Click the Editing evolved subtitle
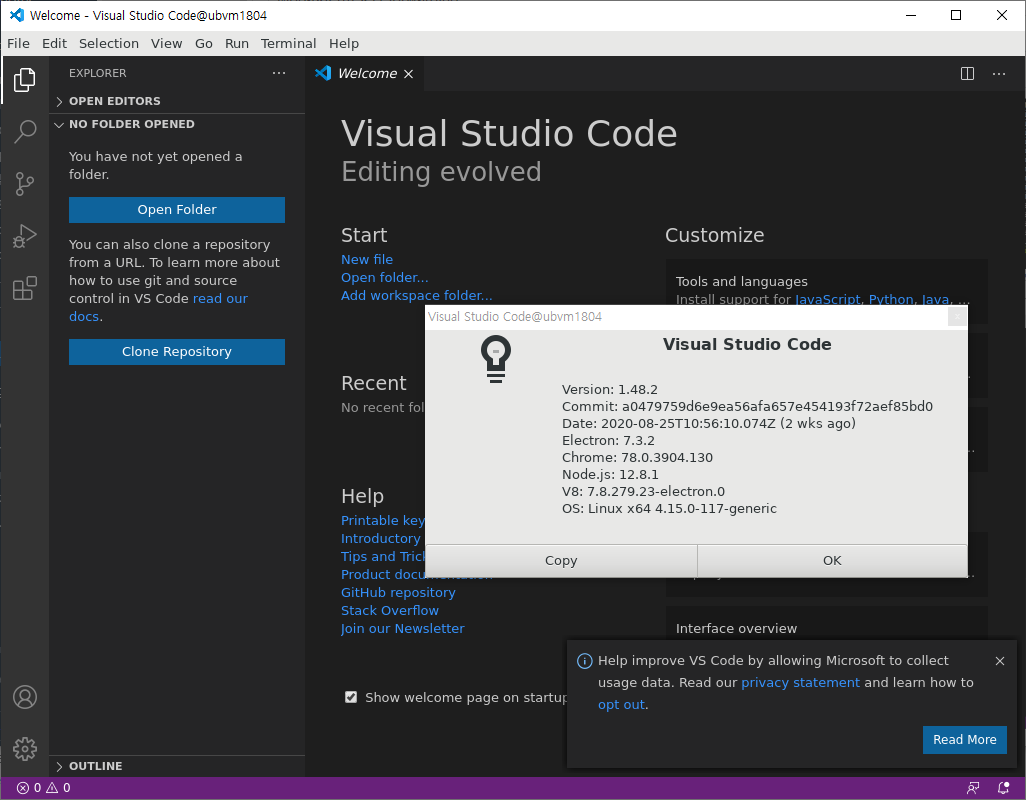The image size is (1026, 800). click(442, 172)
